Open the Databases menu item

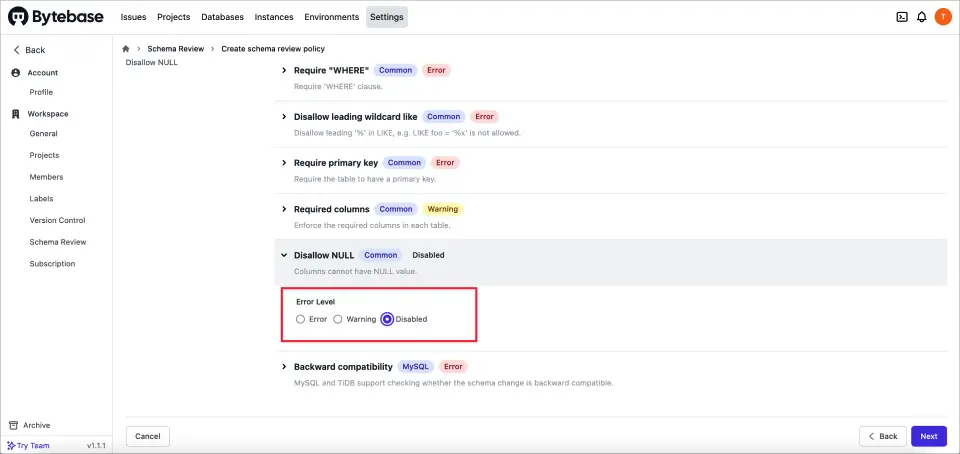pyautogui.click(x=222, y=17)
